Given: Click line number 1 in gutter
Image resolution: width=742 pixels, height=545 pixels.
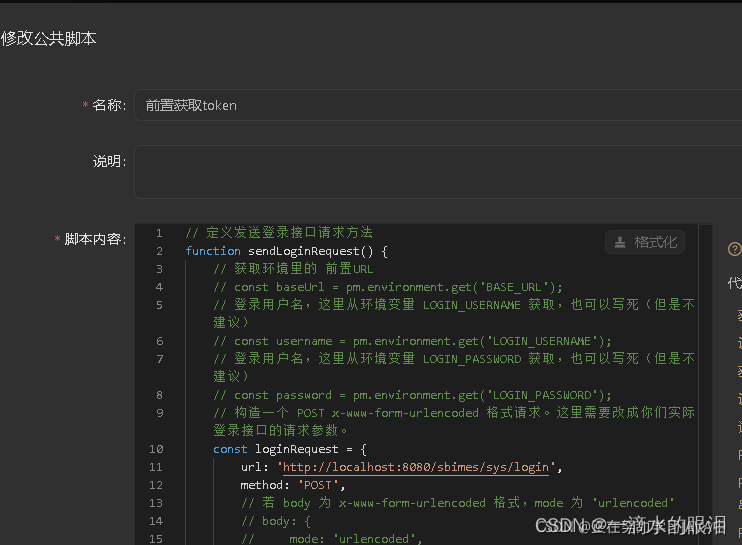Looking at the screenshot, I should (x=159, y=233).
